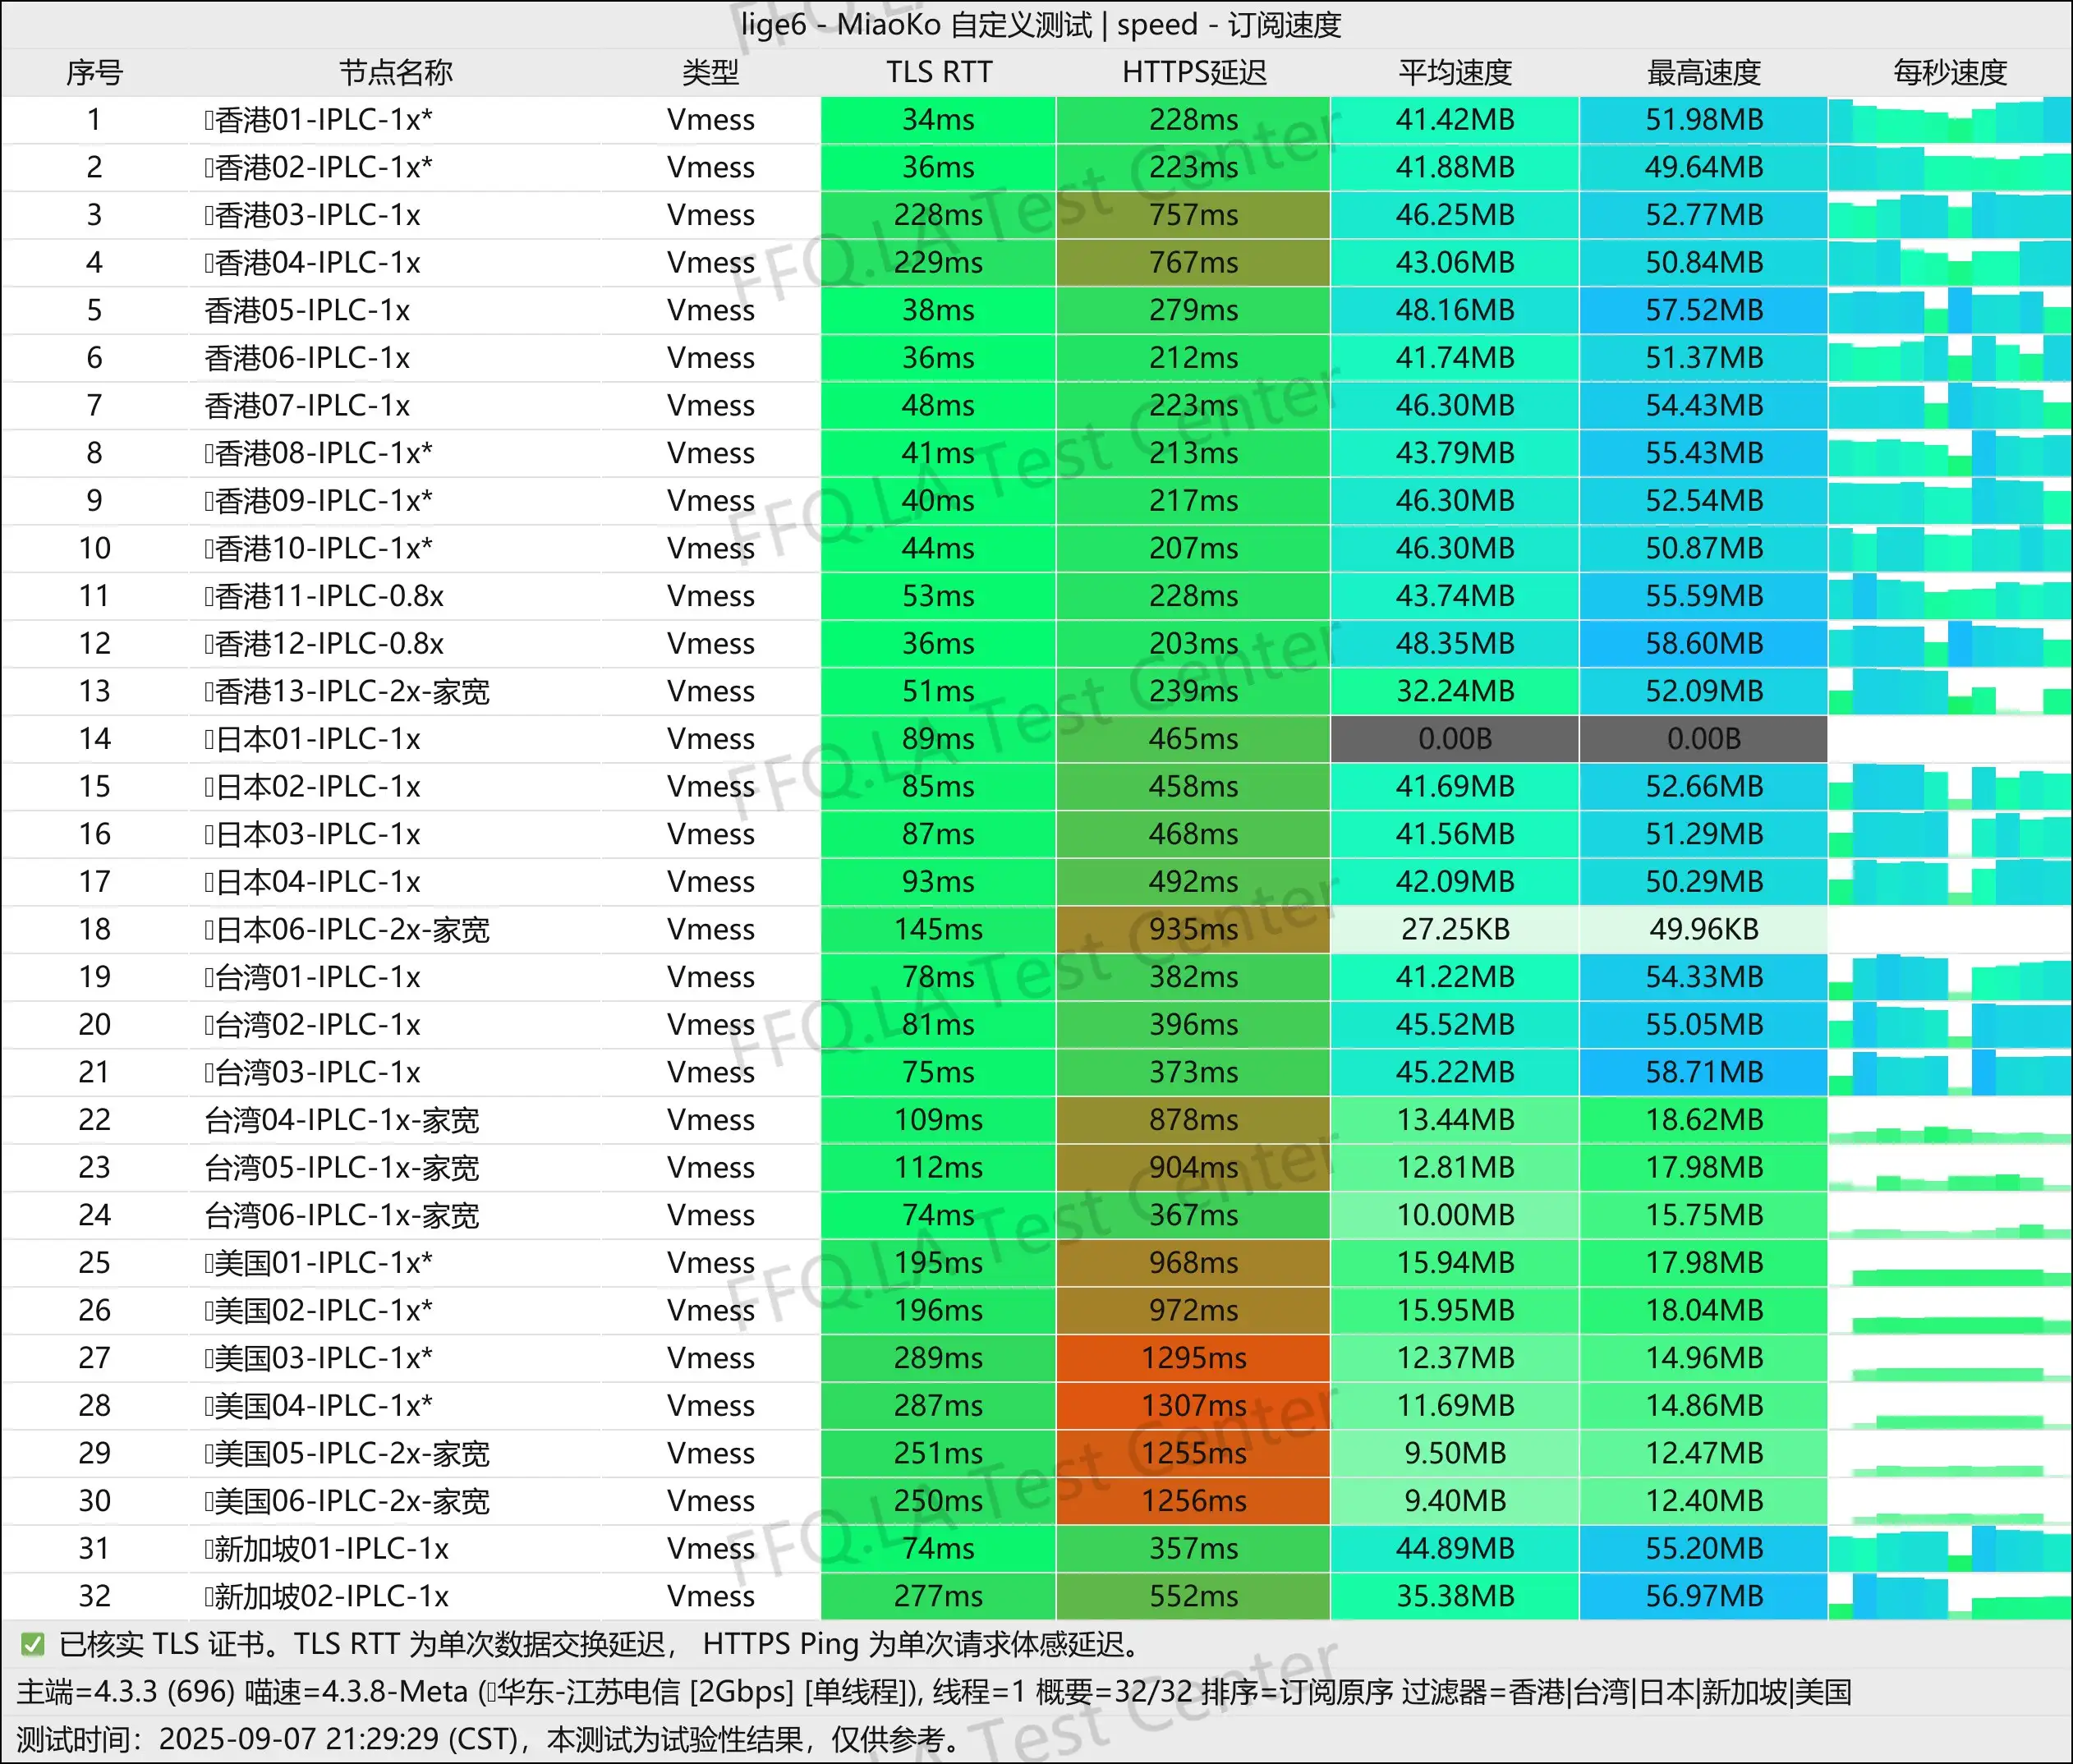Click the title lige6 - MiaoKo 自定义测试
The width and height of the screenshot is (2073, 1764).
[917, 24]
